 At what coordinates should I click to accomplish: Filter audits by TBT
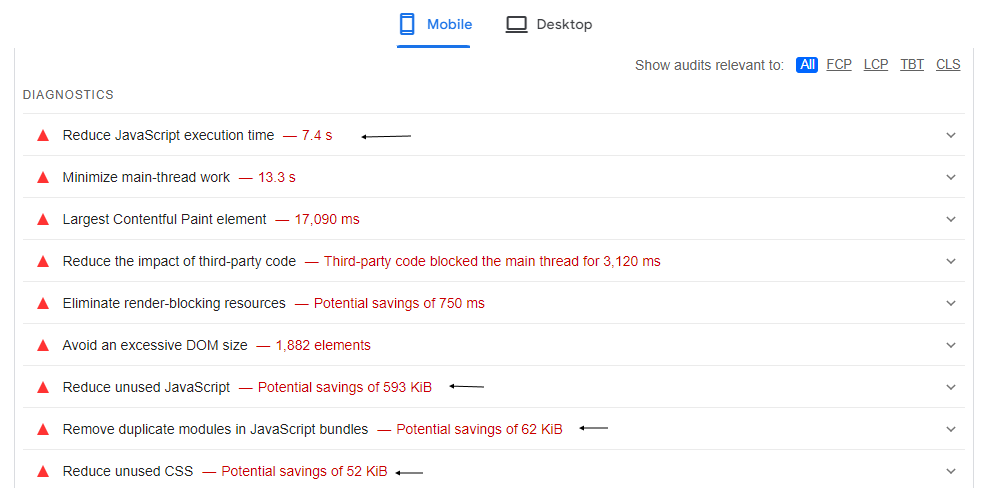[912, 65]
